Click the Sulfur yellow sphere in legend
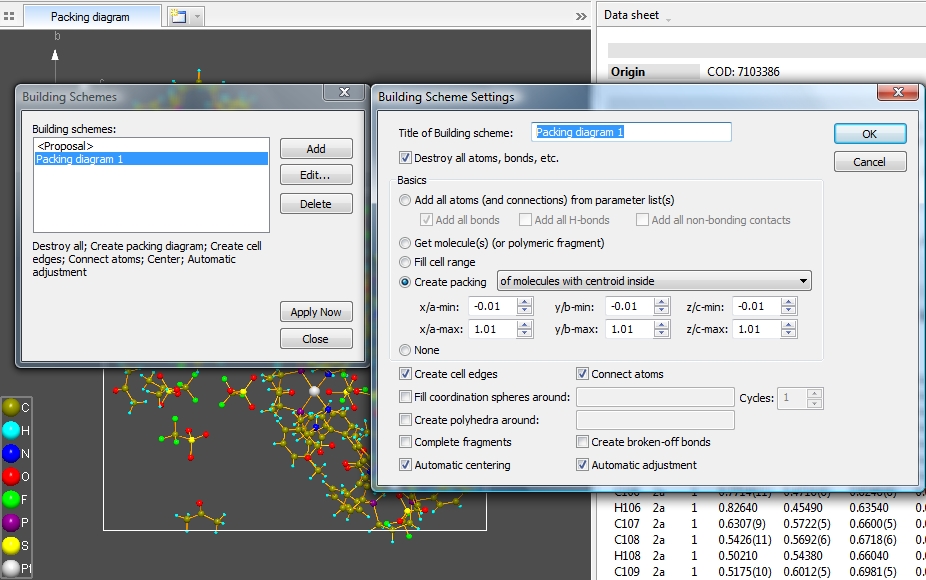The image size is (926, 580). click(10, 545)
